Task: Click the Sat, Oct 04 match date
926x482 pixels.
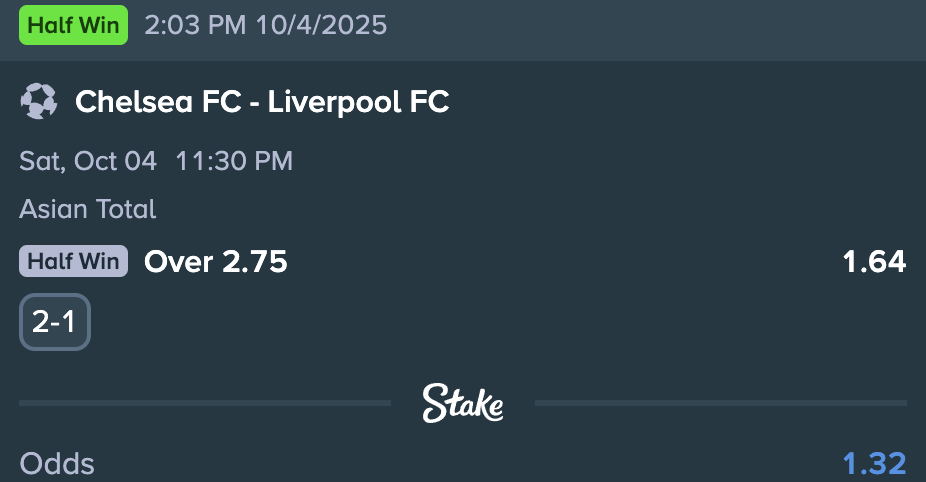Action: [x=88, y=161]
